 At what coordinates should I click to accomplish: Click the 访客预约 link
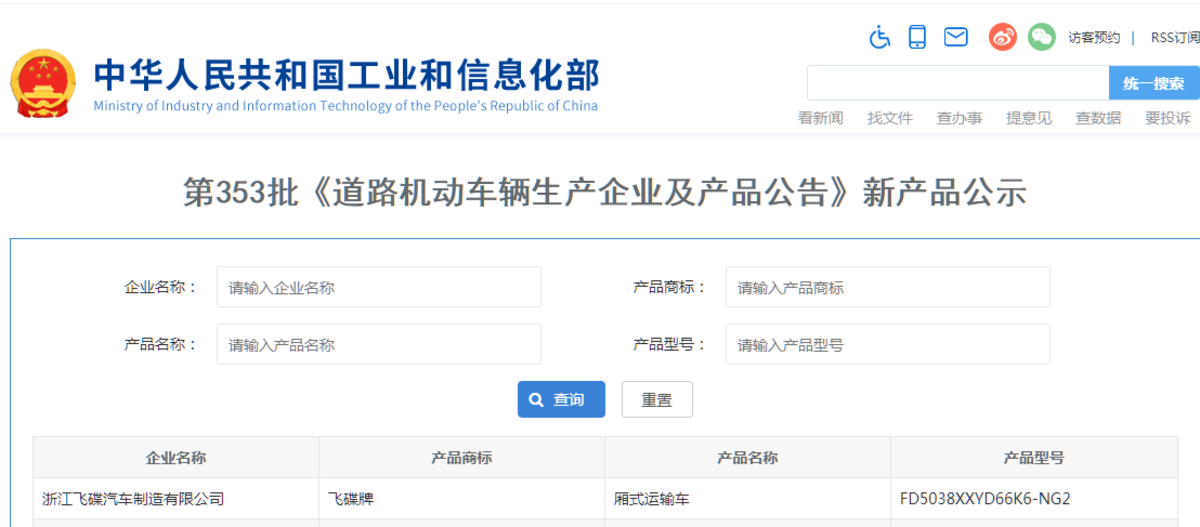click(1094, 38)
